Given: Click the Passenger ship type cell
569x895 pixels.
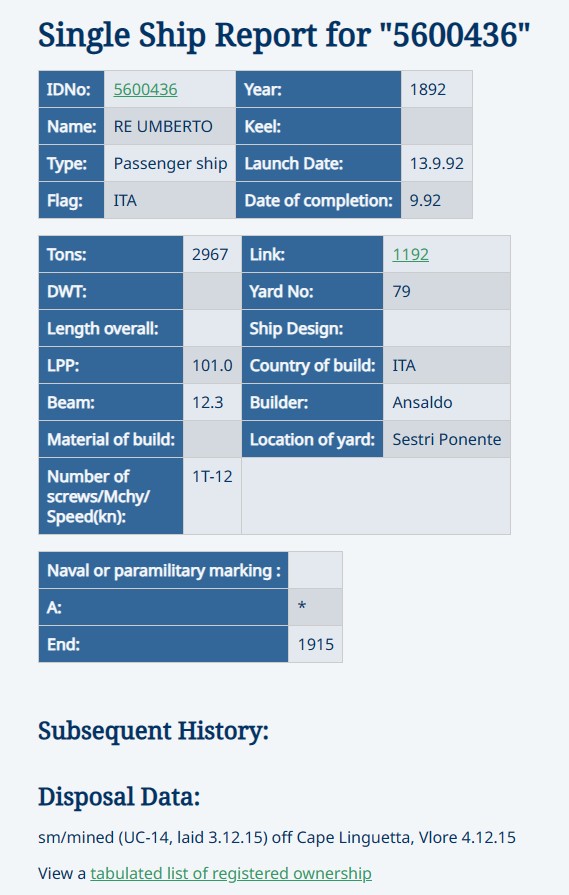Looking at the screenshot, I should coord(170,163).
